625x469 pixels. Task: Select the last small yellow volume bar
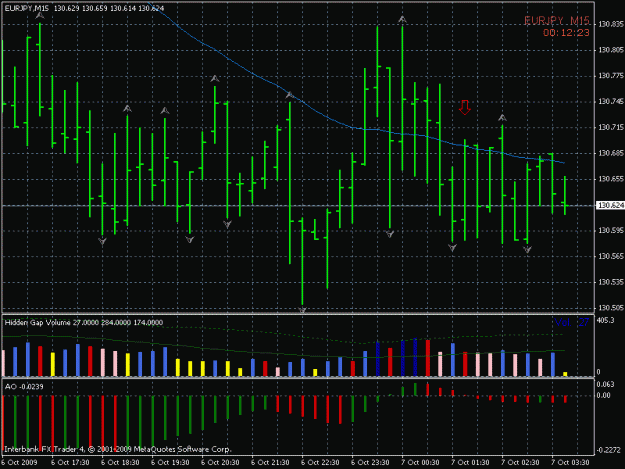coord(565,374)
